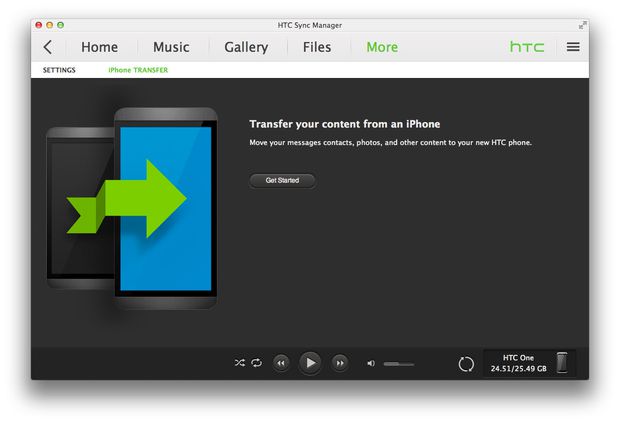620x423 pixels.
Task: Click the sync refresh icon
Action: point(466,364)
